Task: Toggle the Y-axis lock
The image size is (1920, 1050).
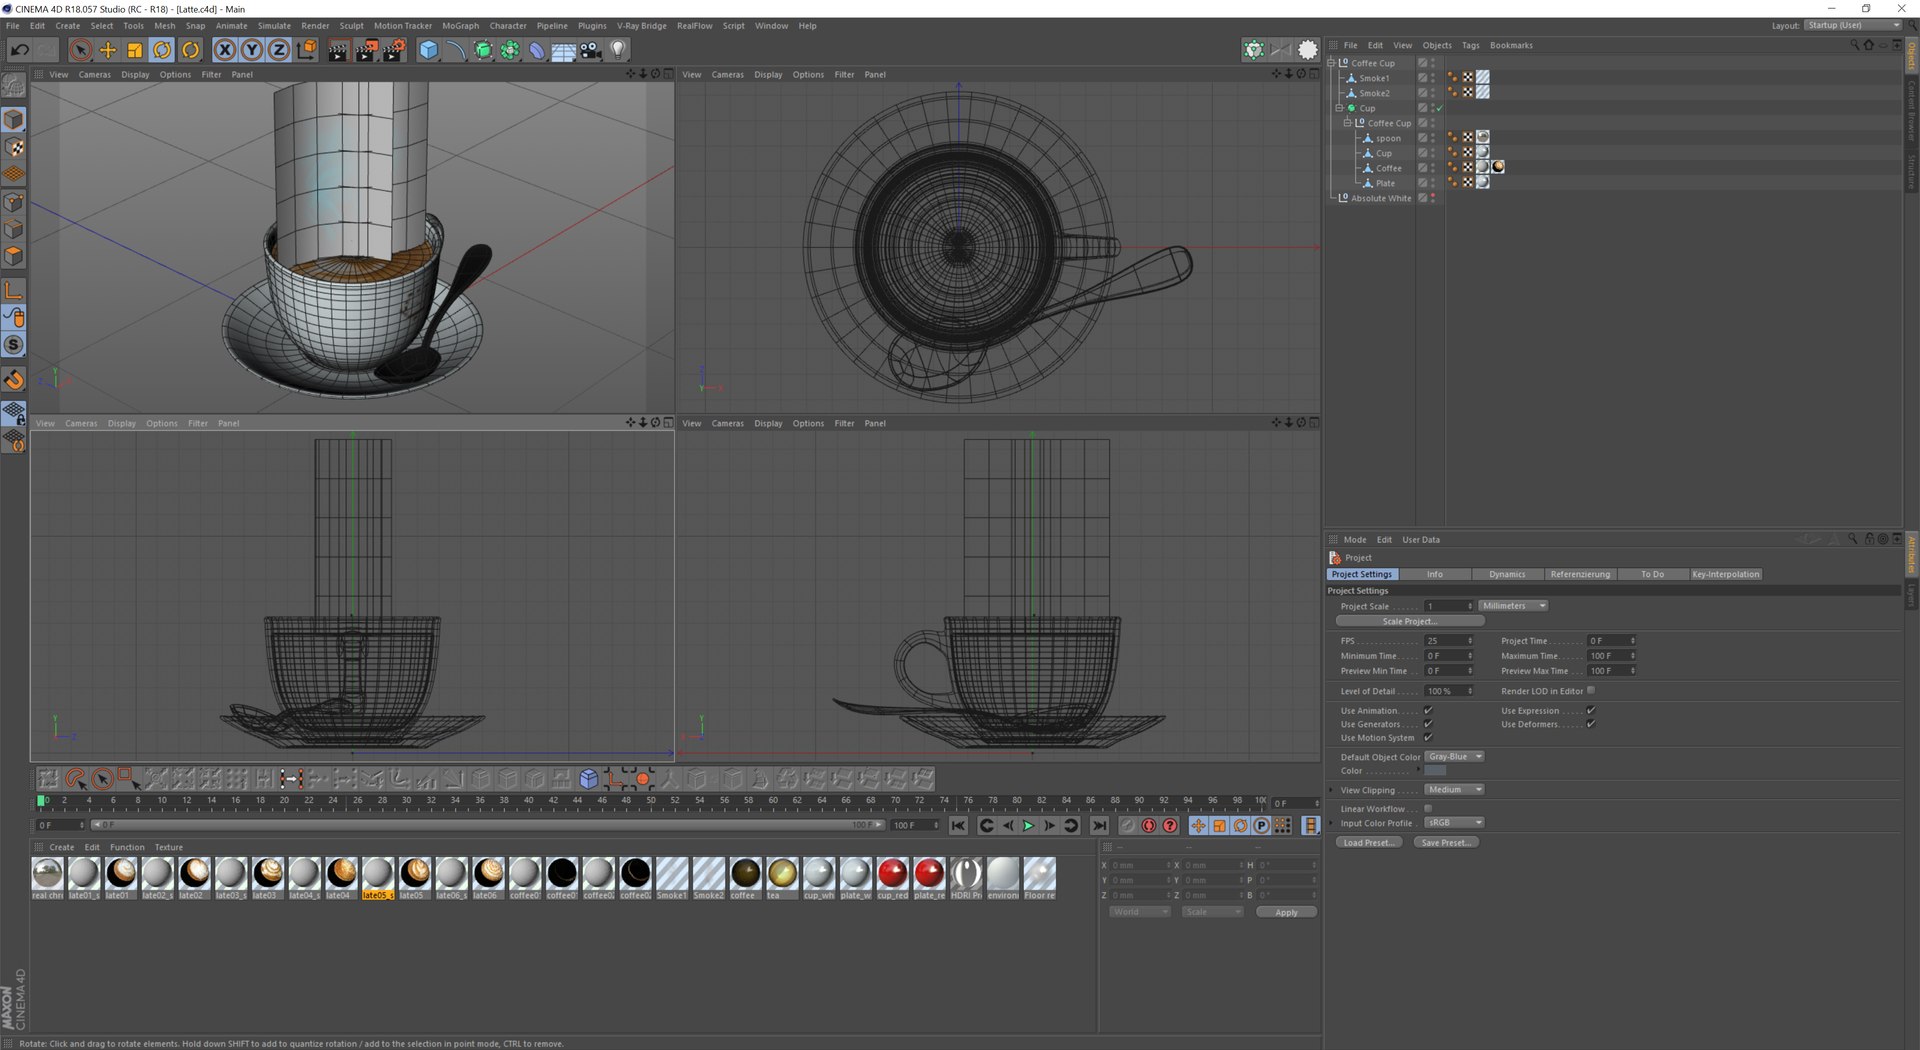Action: [252, 50]
